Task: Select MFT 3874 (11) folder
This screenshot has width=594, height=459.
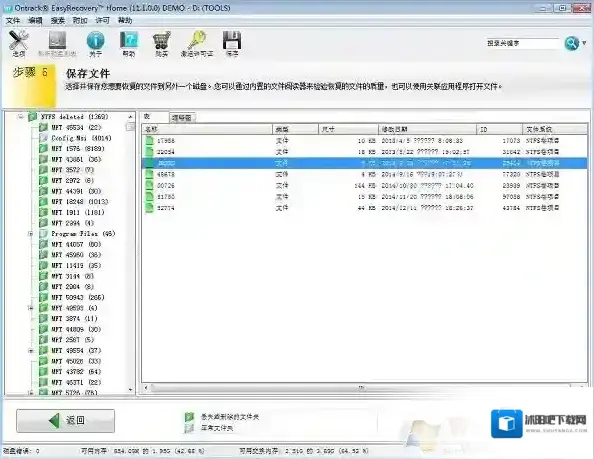Action: point(74,318)
